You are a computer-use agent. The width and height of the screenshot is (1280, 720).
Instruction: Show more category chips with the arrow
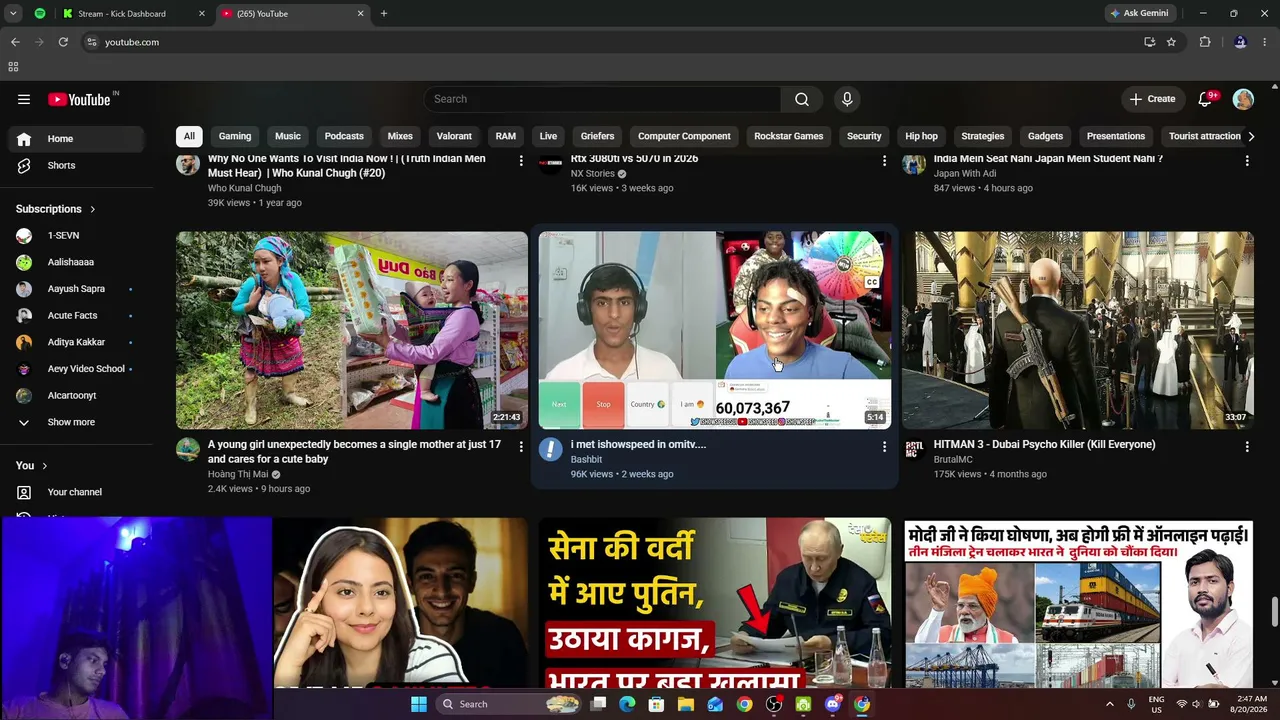click(x=1250, y=136)
